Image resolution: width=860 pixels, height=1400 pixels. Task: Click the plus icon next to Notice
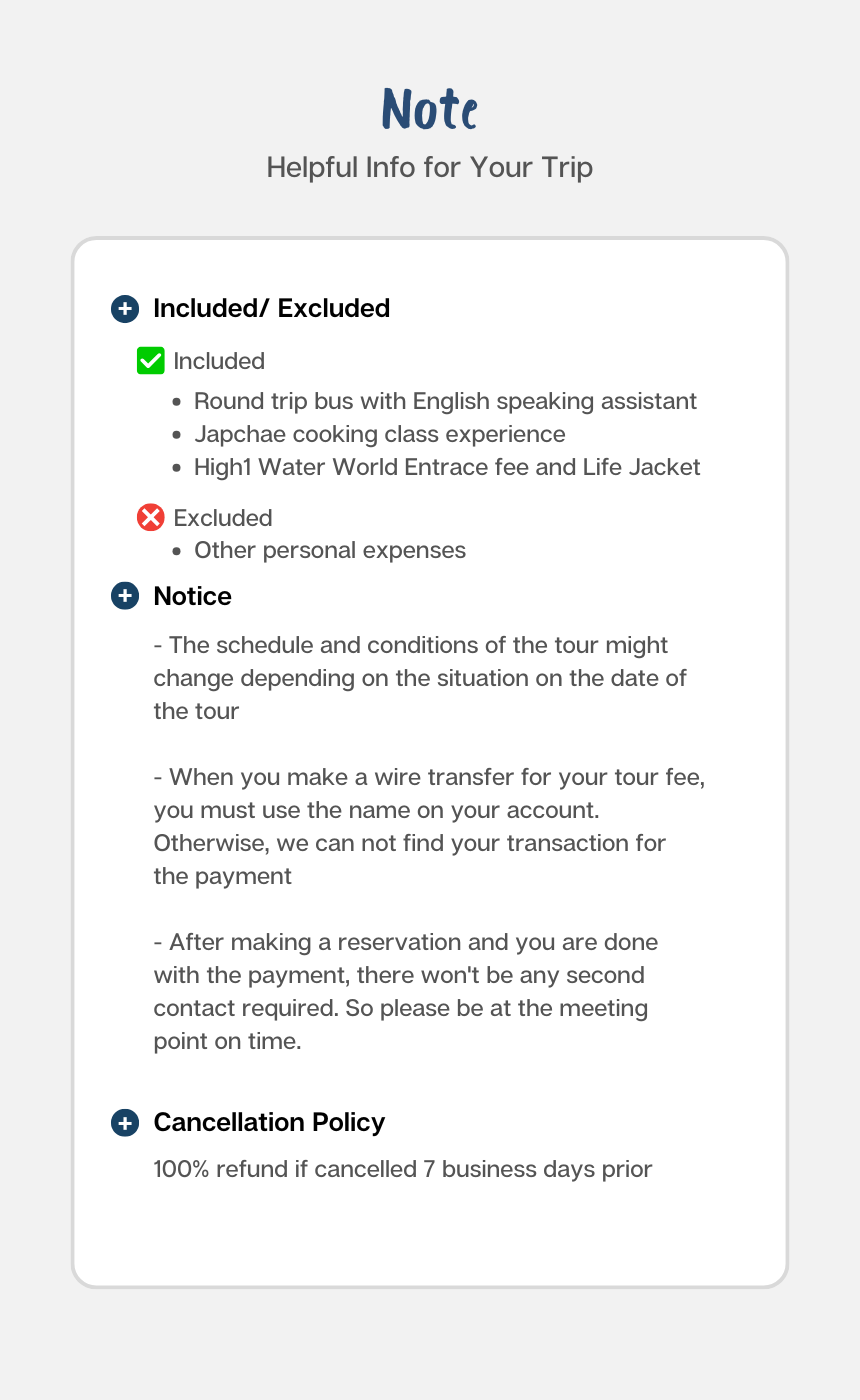124,596
